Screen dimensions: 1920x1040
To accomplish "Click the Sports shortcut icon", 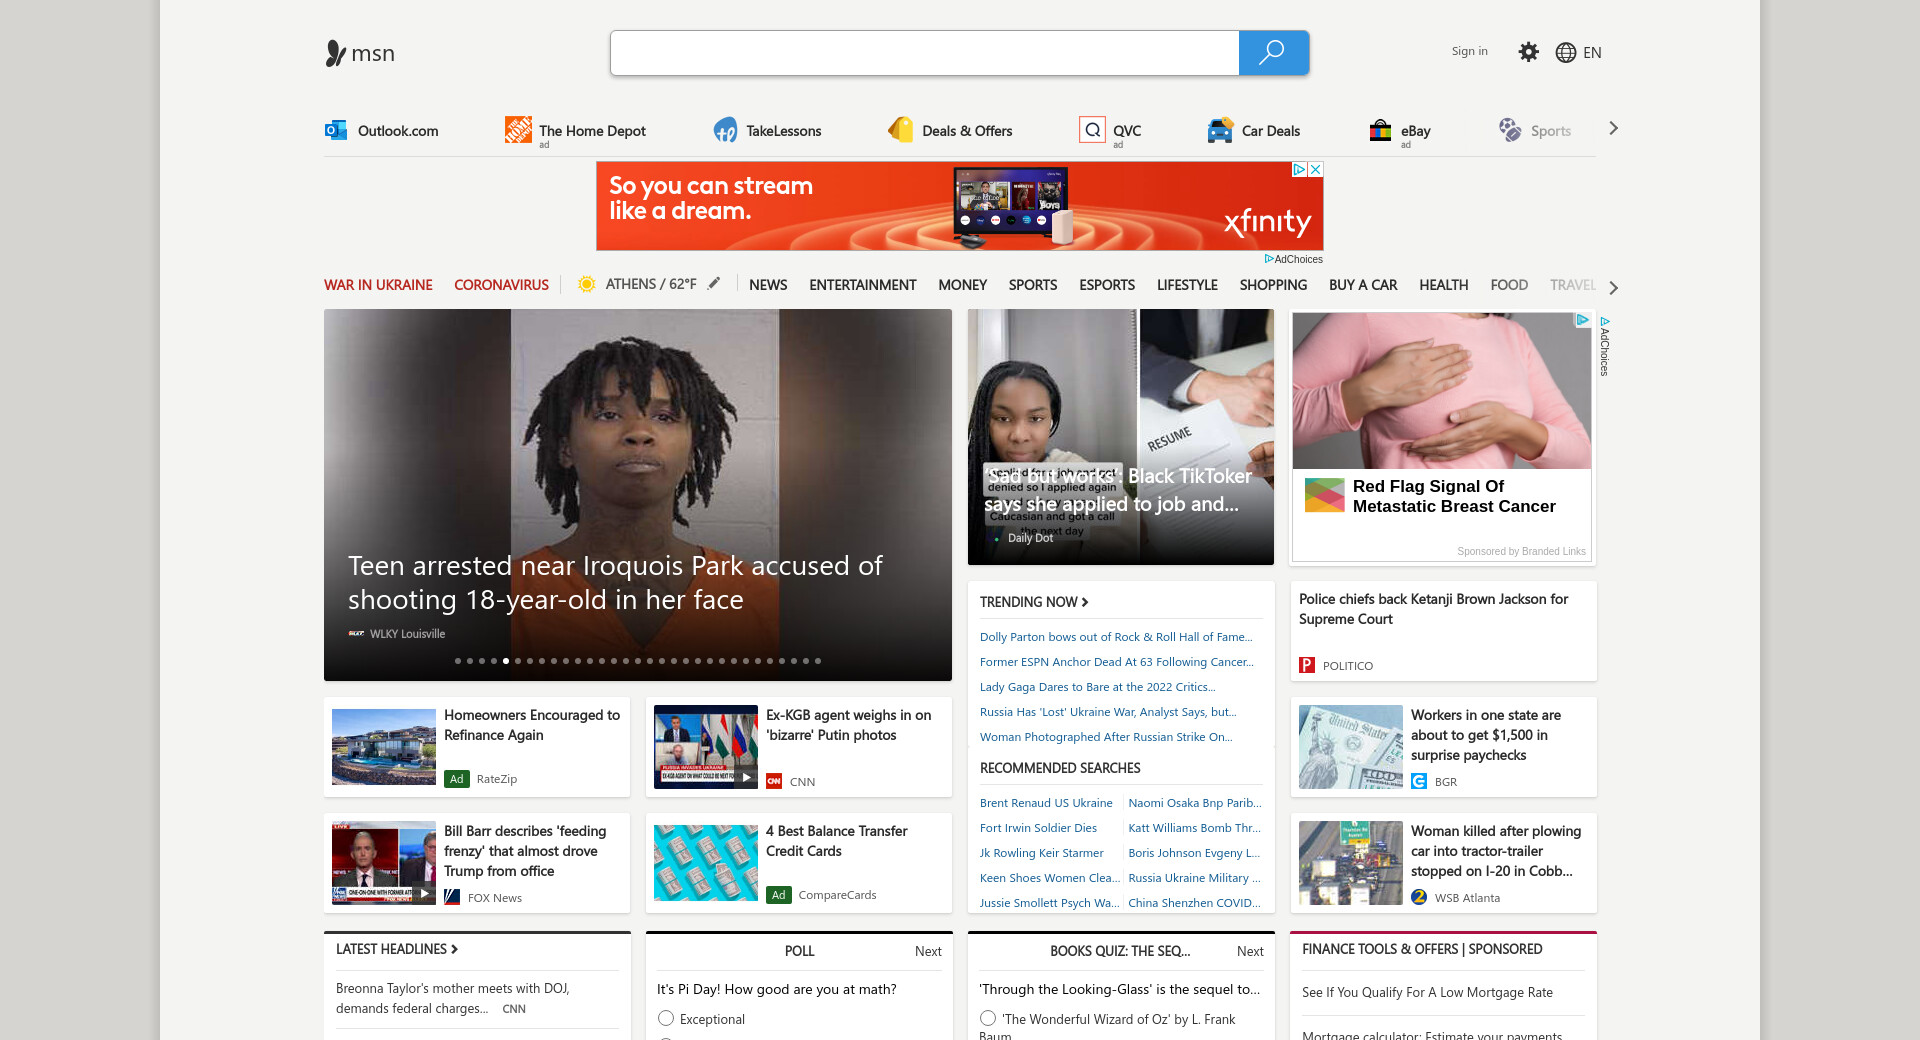I will [1510, 130].
